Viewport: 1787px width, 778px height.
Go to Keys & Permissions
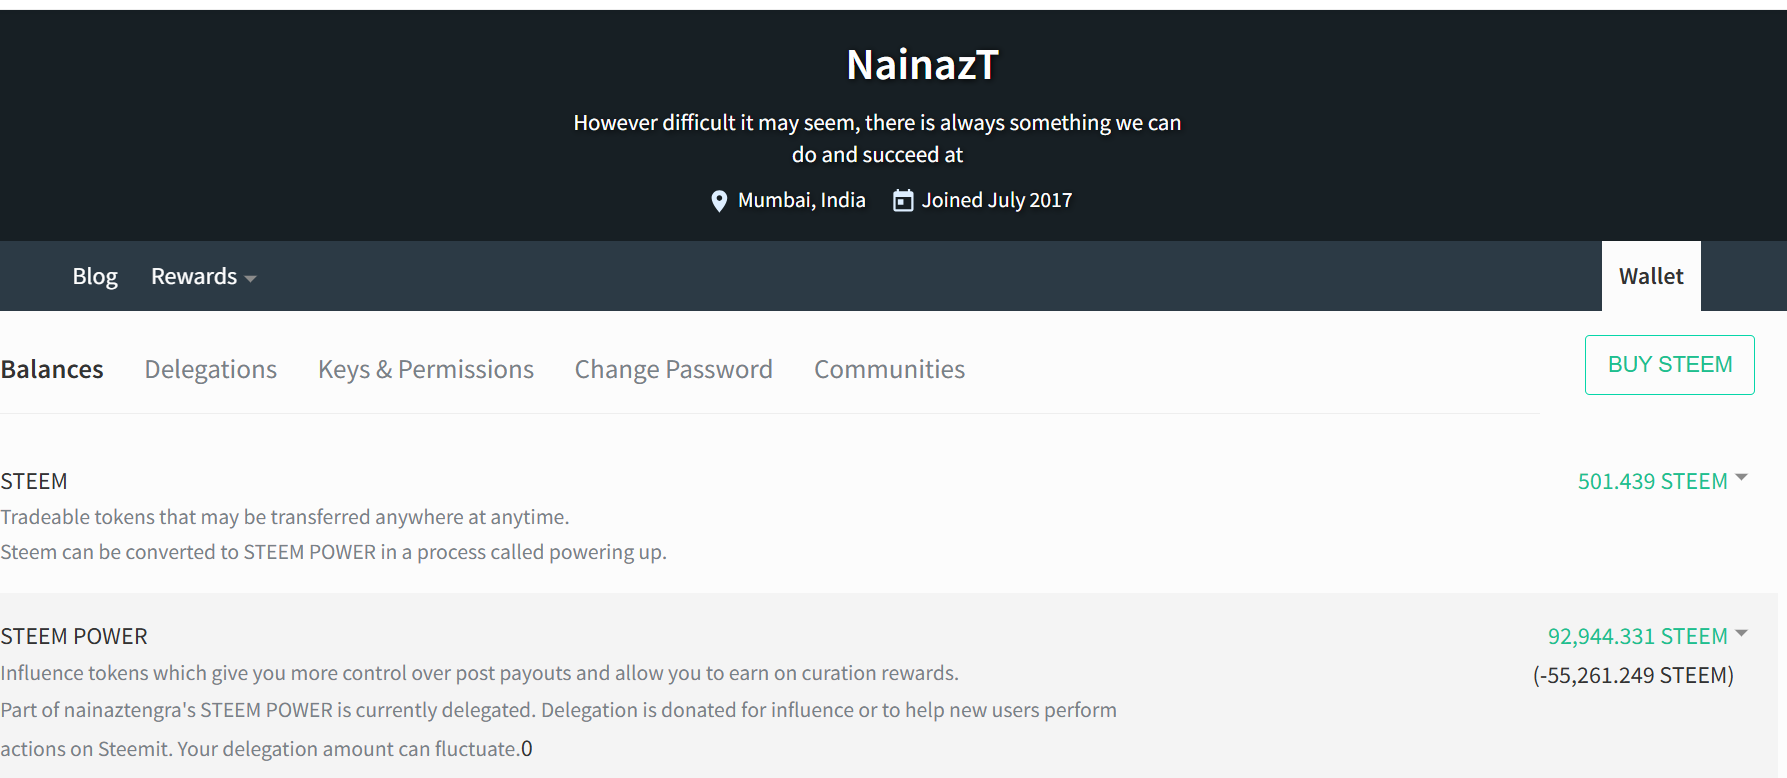(x=426, y=369)
